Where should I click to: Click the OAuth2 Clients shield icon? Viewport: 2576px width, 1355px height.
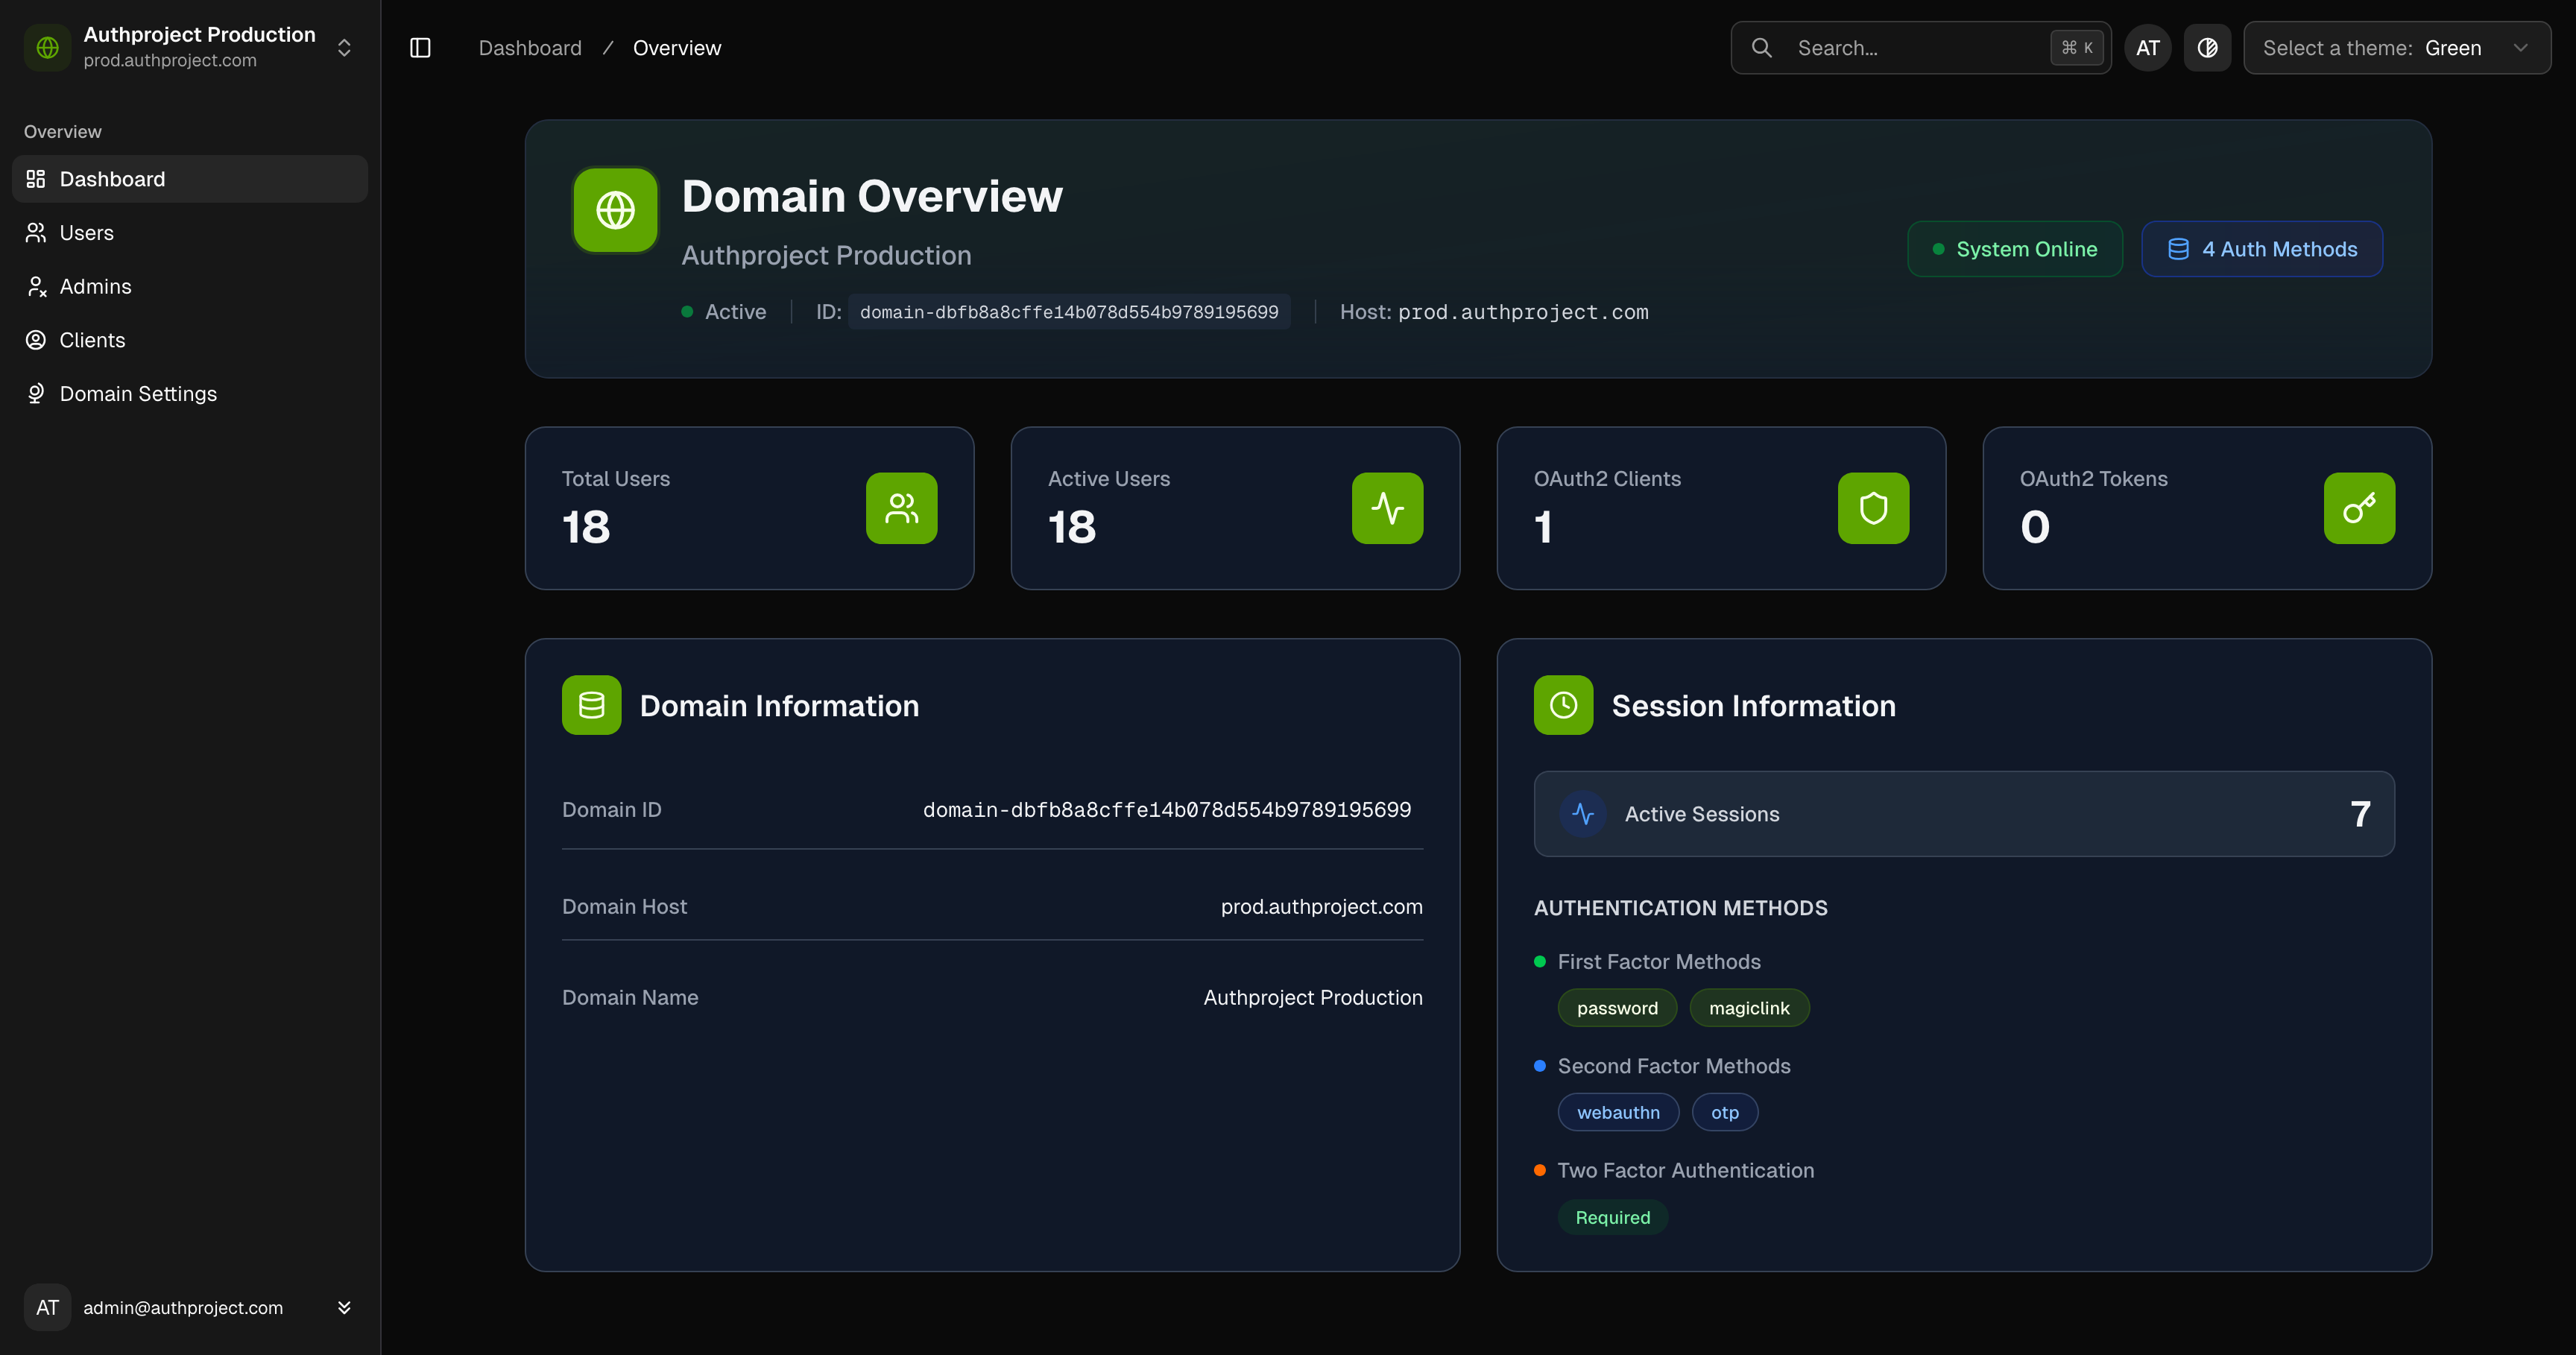click(1873, 508)
